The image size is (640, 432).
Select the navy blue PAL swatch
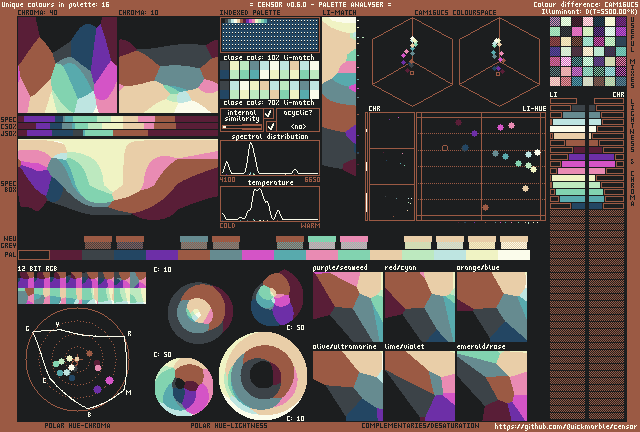[130, 255]
